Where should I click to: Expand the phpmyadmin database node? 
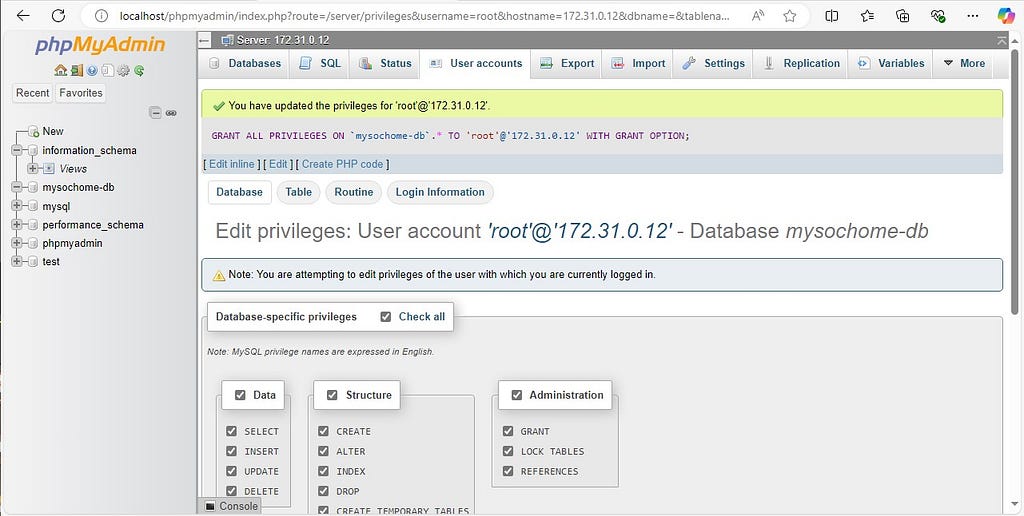tap(17, 243)
